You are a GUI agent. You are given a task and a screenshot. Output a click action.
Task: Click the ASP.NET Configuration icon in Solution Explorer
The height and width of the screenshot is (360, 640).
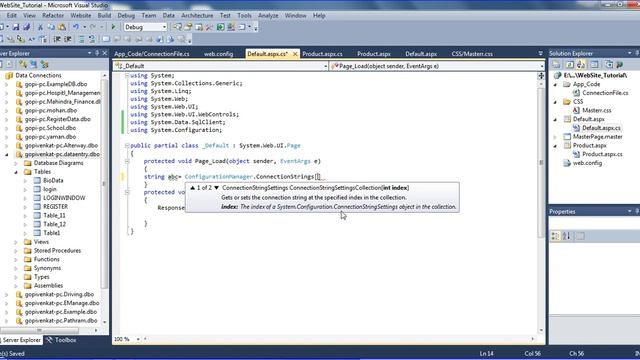click(x=620, y=64)
